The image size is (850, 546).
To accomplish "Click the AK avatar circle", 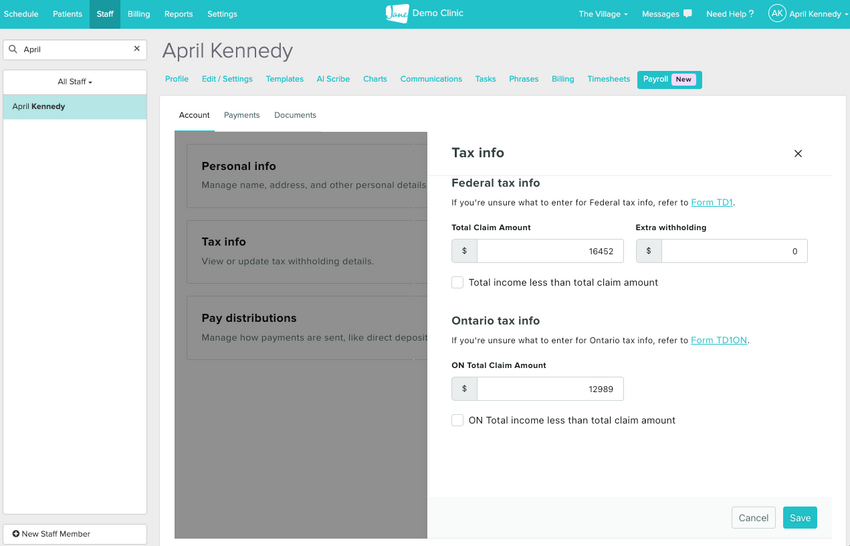I will coord(777,14).
